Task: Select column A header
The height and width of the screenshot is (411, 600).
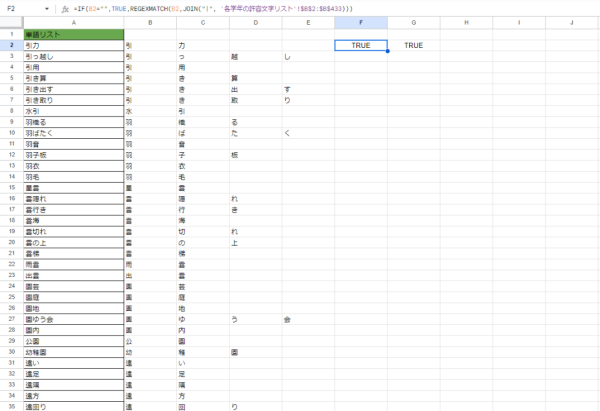Action: click(x=73, y=22)
